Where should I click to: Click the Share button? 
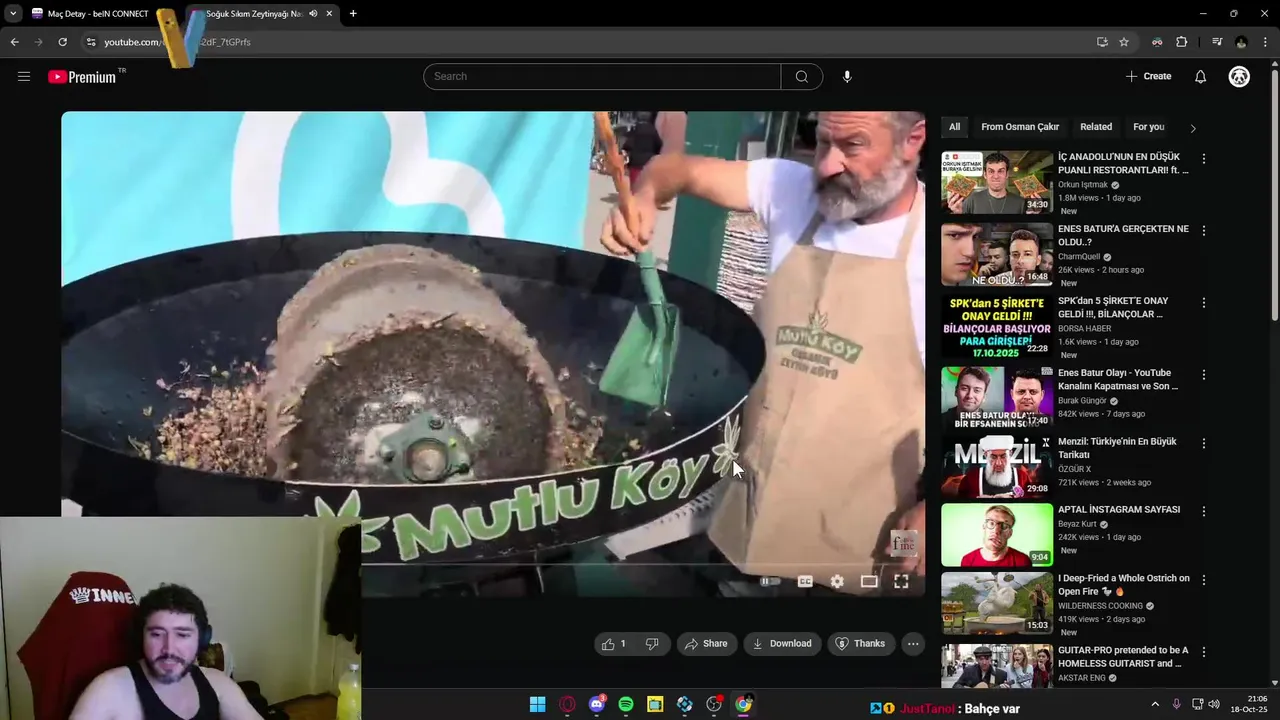pyautogui.click(x=706, y=644)
